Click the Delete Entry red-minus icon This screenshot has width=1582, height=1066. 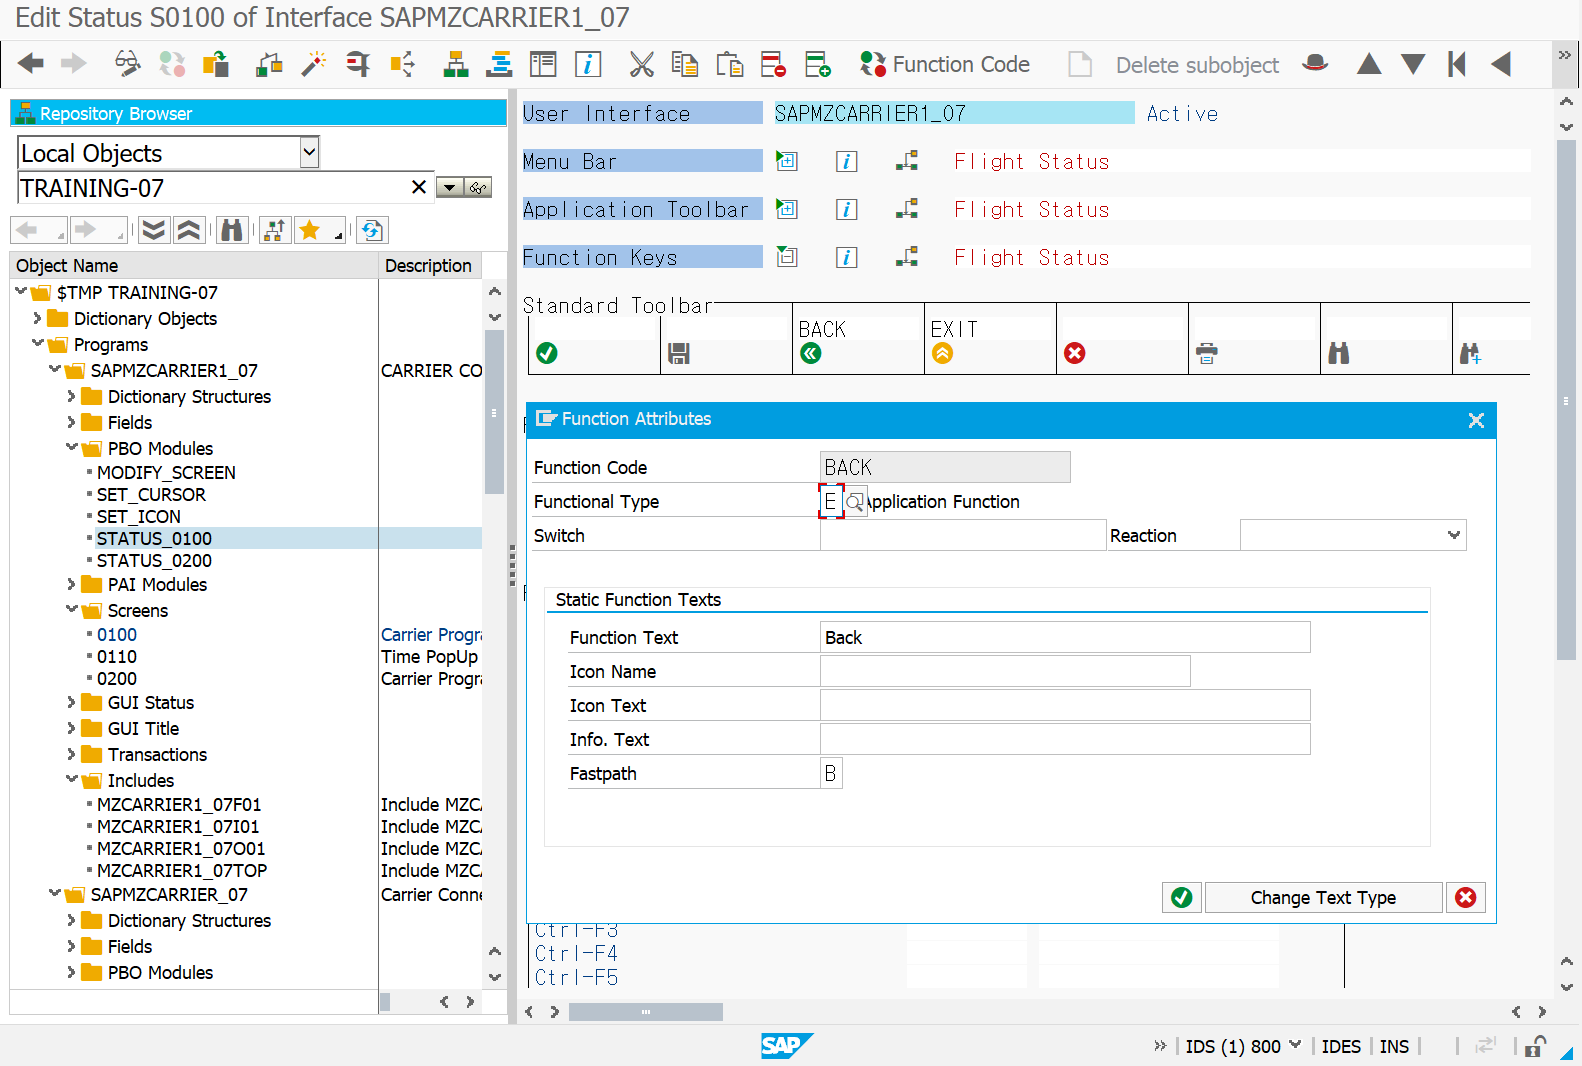point(774,64)
